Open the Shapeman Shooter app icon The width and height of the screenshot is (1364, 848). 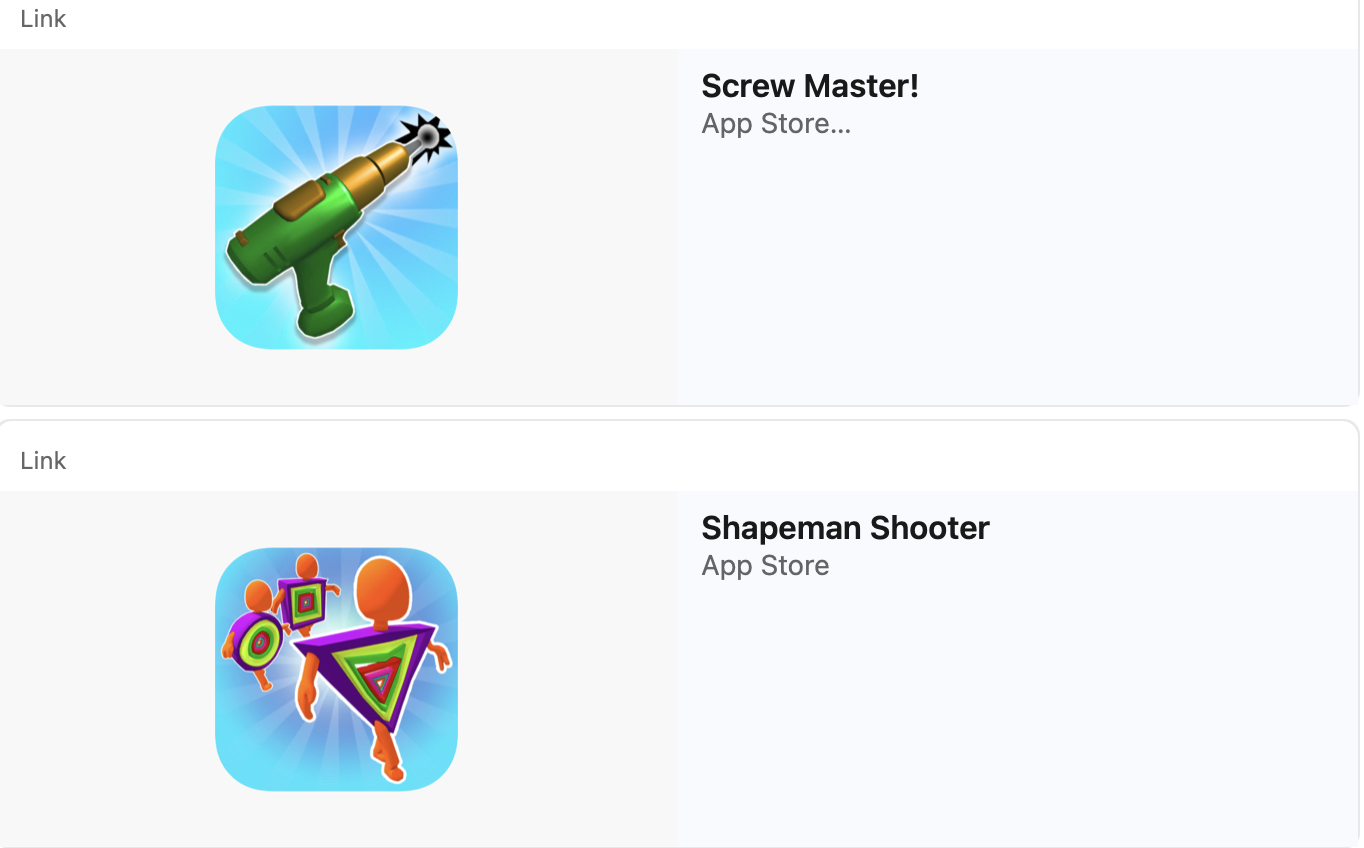point(336,669)
